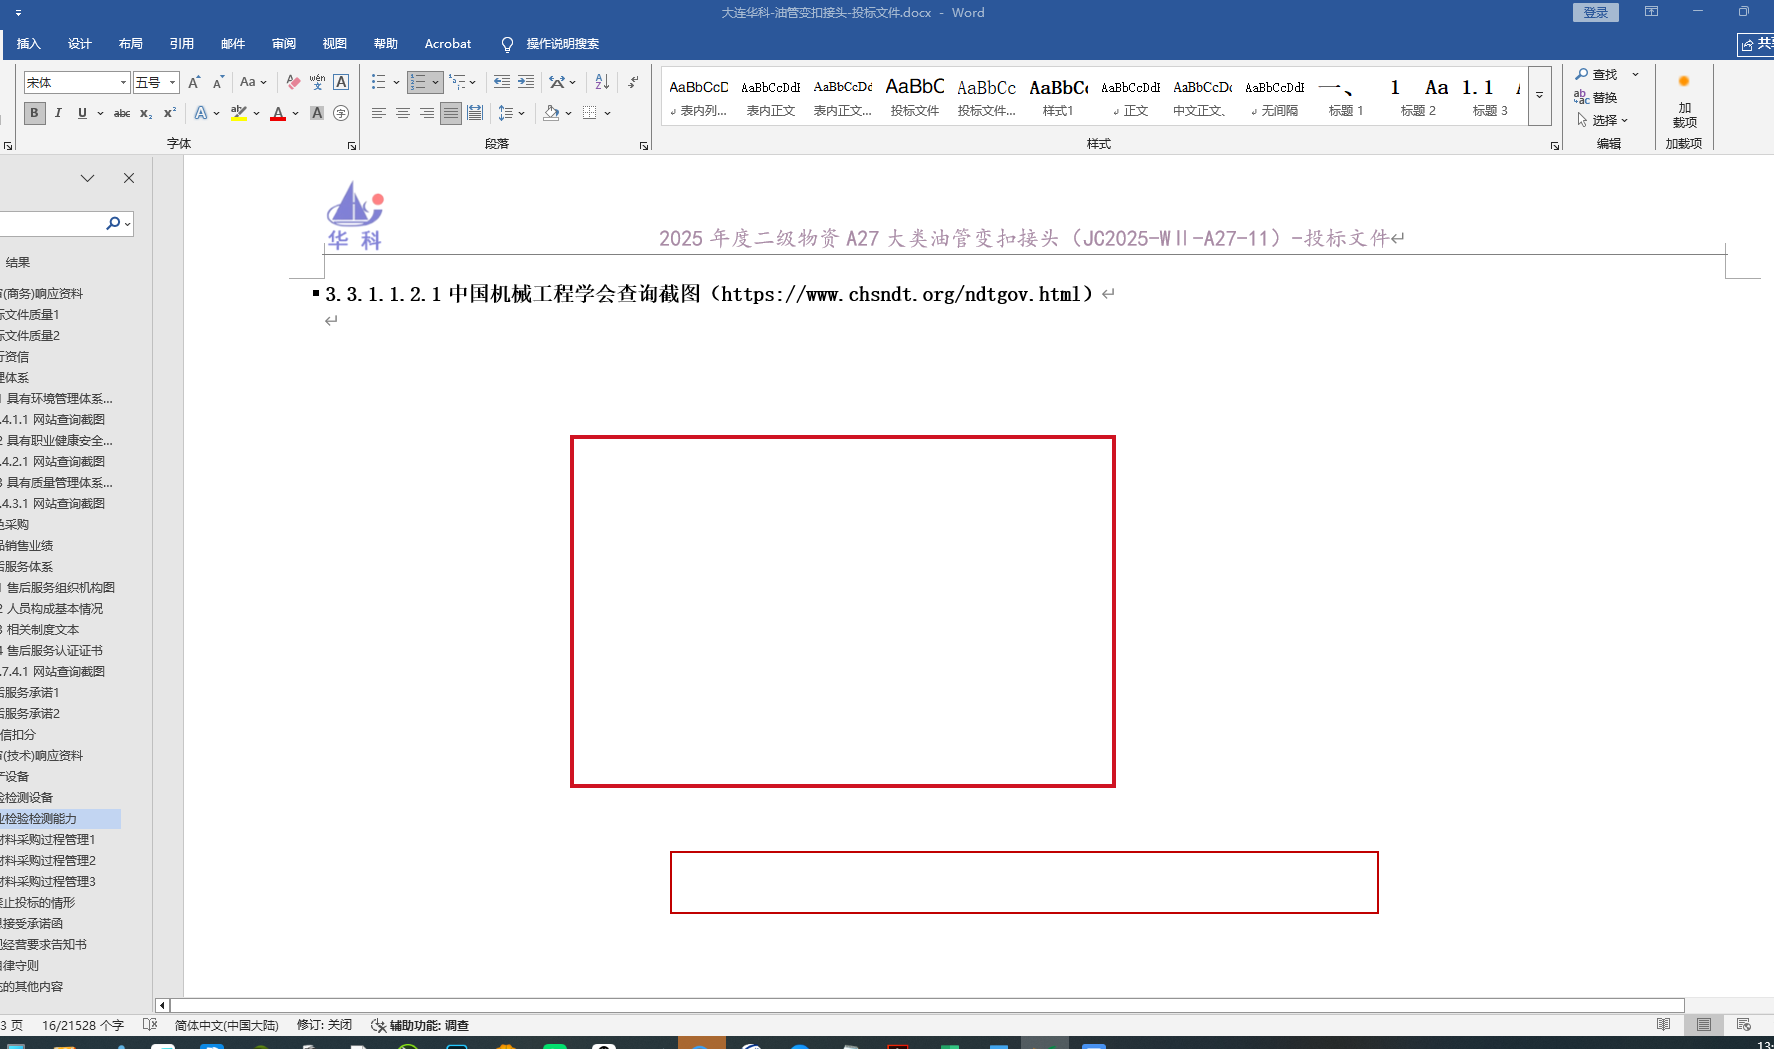Click the bullet list icon

379,82
